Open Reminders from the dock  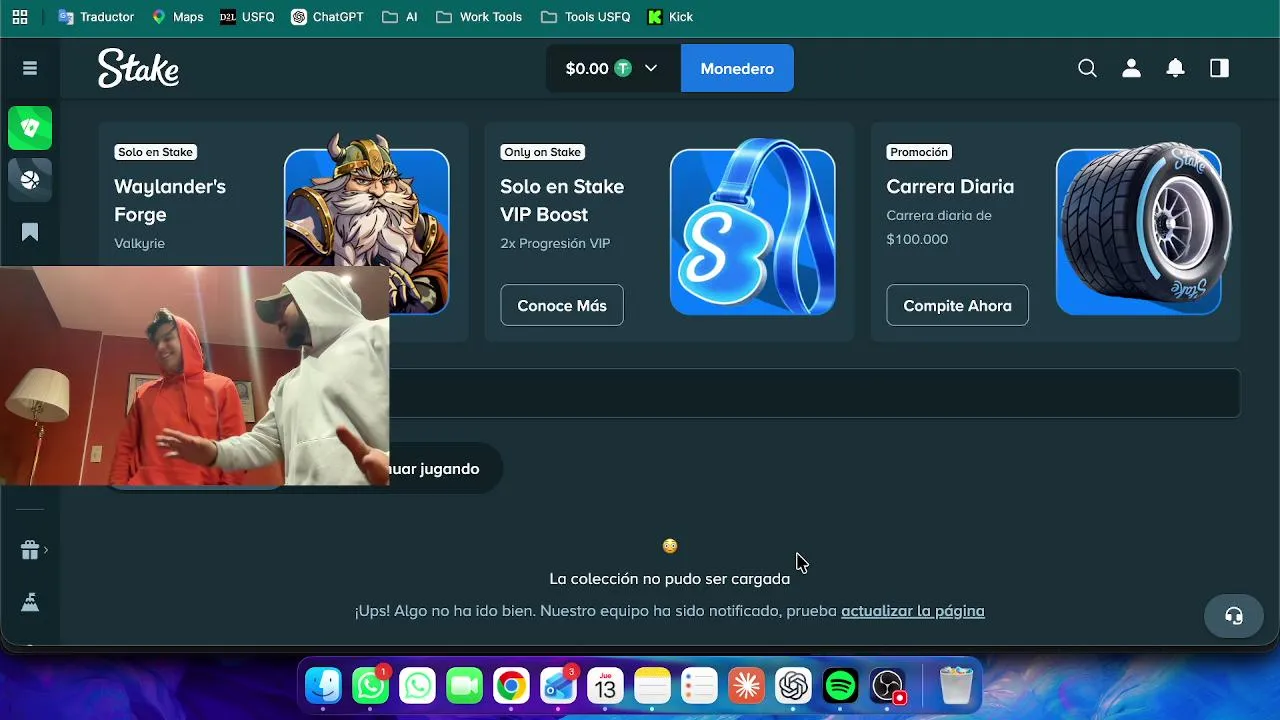[x=699, y=686]
